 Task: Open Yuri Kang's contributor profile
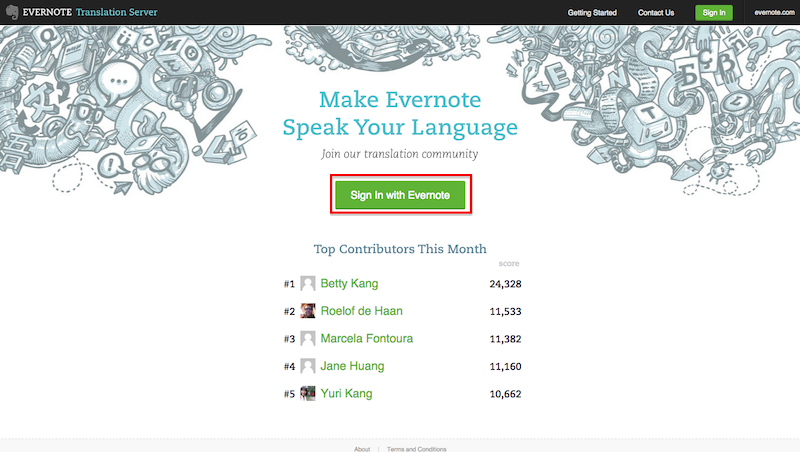pyautogui.click(x=346, y=394)
